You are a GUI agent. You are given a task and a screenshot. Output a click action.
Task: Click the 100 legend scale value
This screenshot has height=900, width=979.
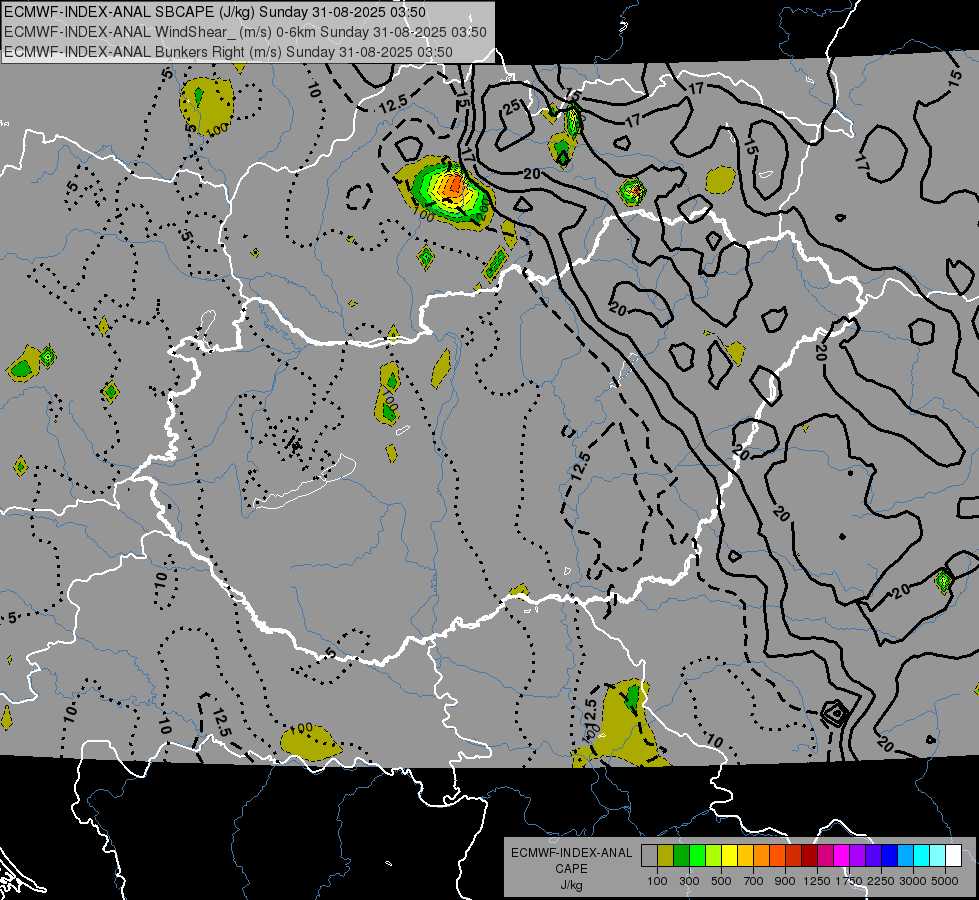coord(657,881)
